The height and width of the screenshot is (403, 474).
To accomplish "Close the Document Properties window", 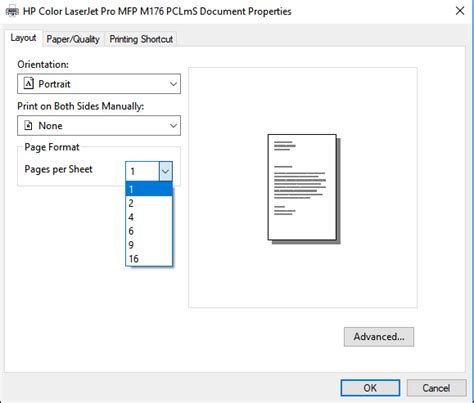I will [460, 11].
